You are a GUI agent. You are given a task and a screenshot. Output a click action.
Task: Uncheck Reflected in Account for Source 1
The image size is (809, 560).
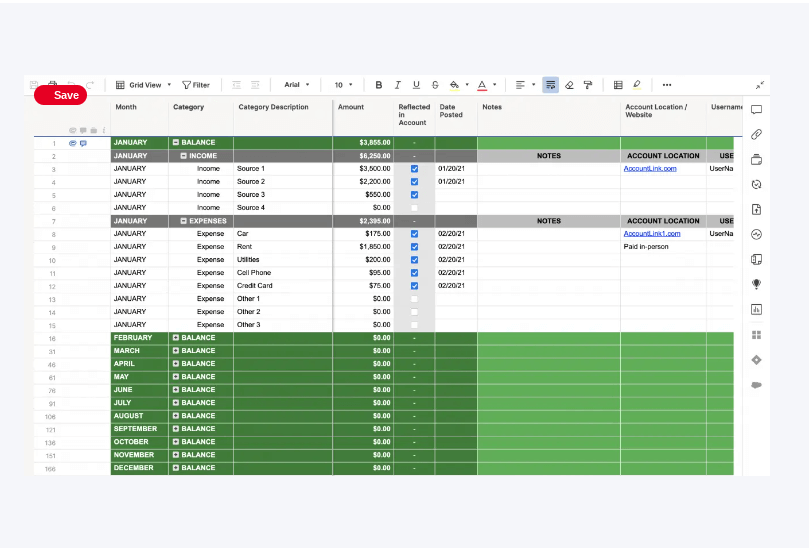(x=414, y=169)
